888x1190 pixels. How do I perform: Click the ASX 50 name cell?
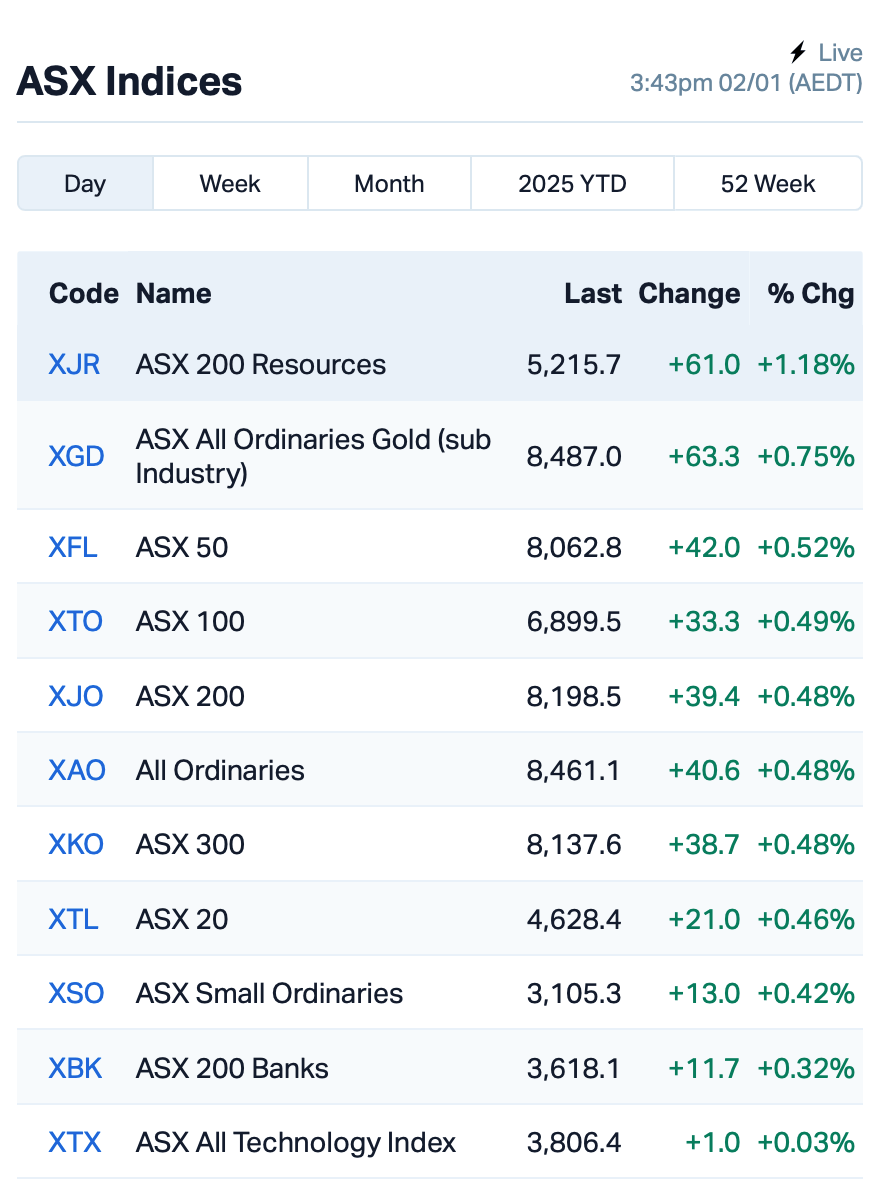pyautogui.click(x=181, y=547)
